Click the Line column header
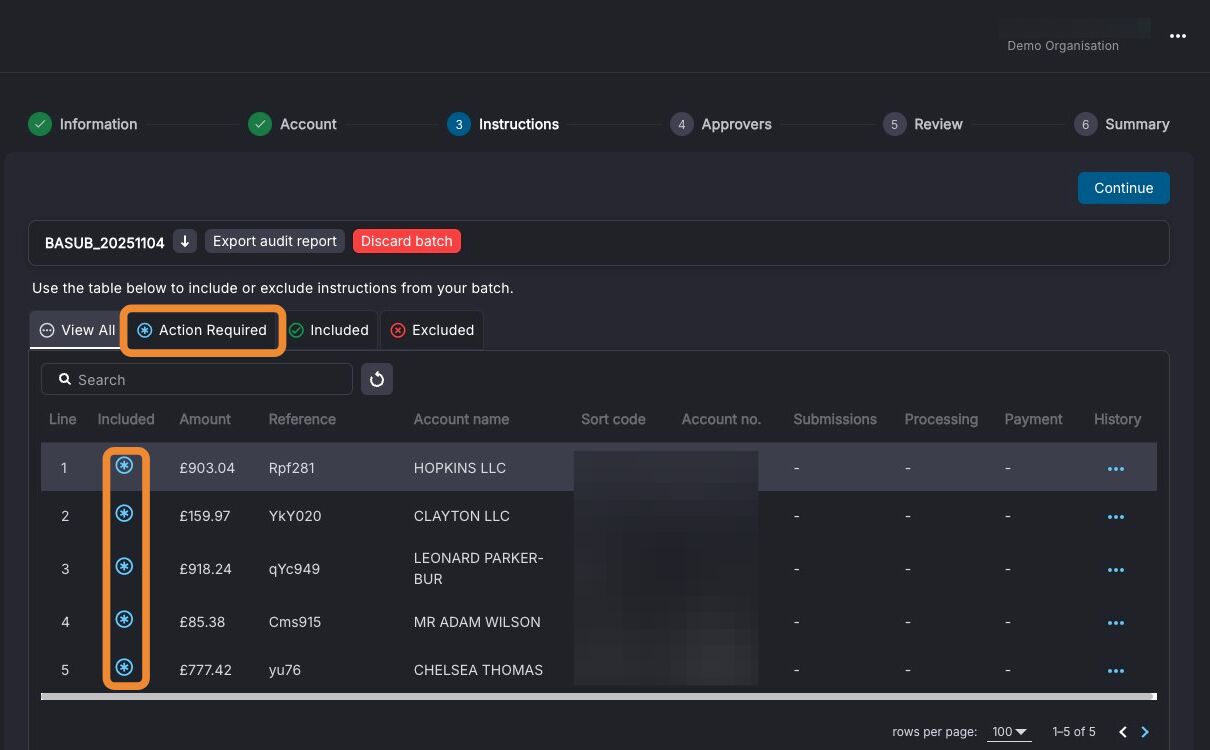 pyautogui.click(x=63, y=419)
